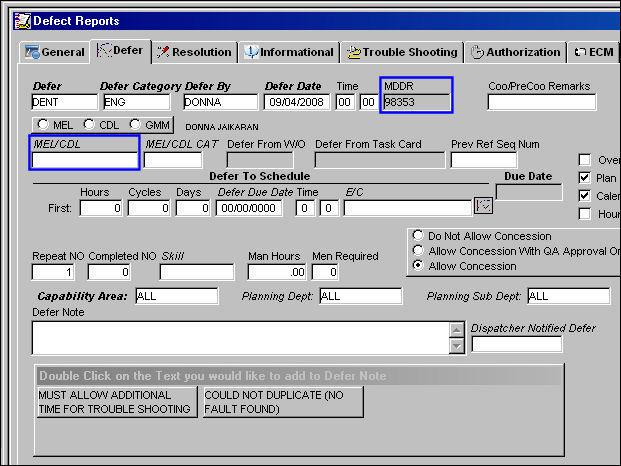Select the MEL radio button

coord(43,124)
